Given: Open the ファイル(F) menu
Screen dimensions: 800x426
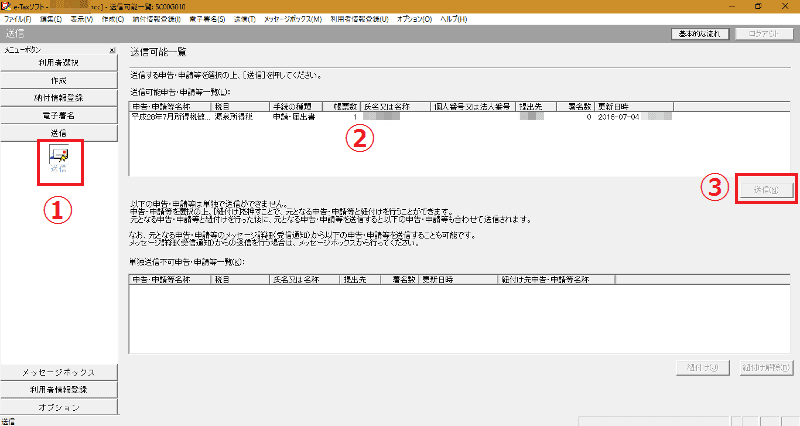Looking at the screenshot, I should click(x=17, y=19).
